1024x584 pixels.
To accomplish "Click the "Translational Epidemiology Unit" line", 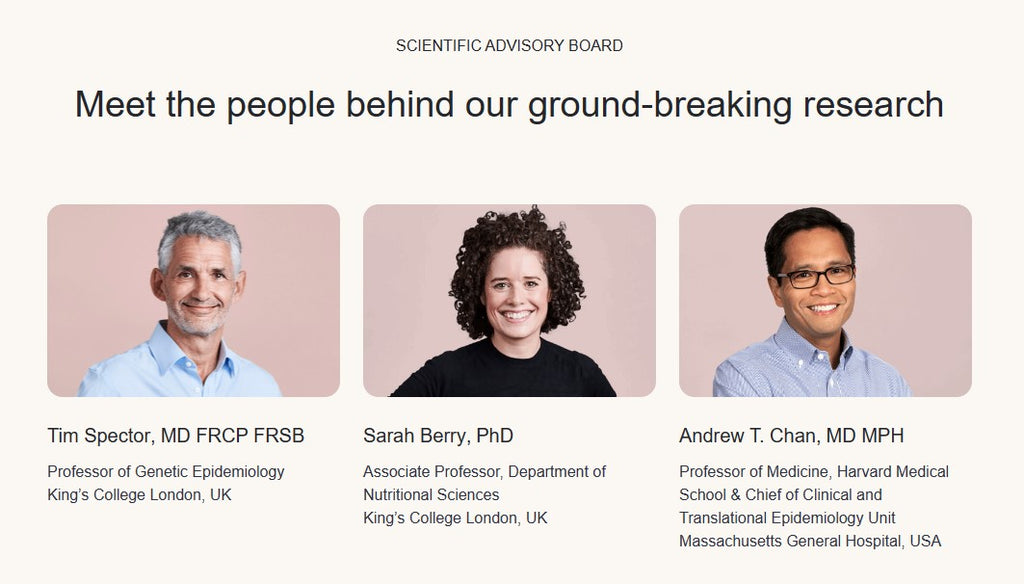I will (787, 518).
